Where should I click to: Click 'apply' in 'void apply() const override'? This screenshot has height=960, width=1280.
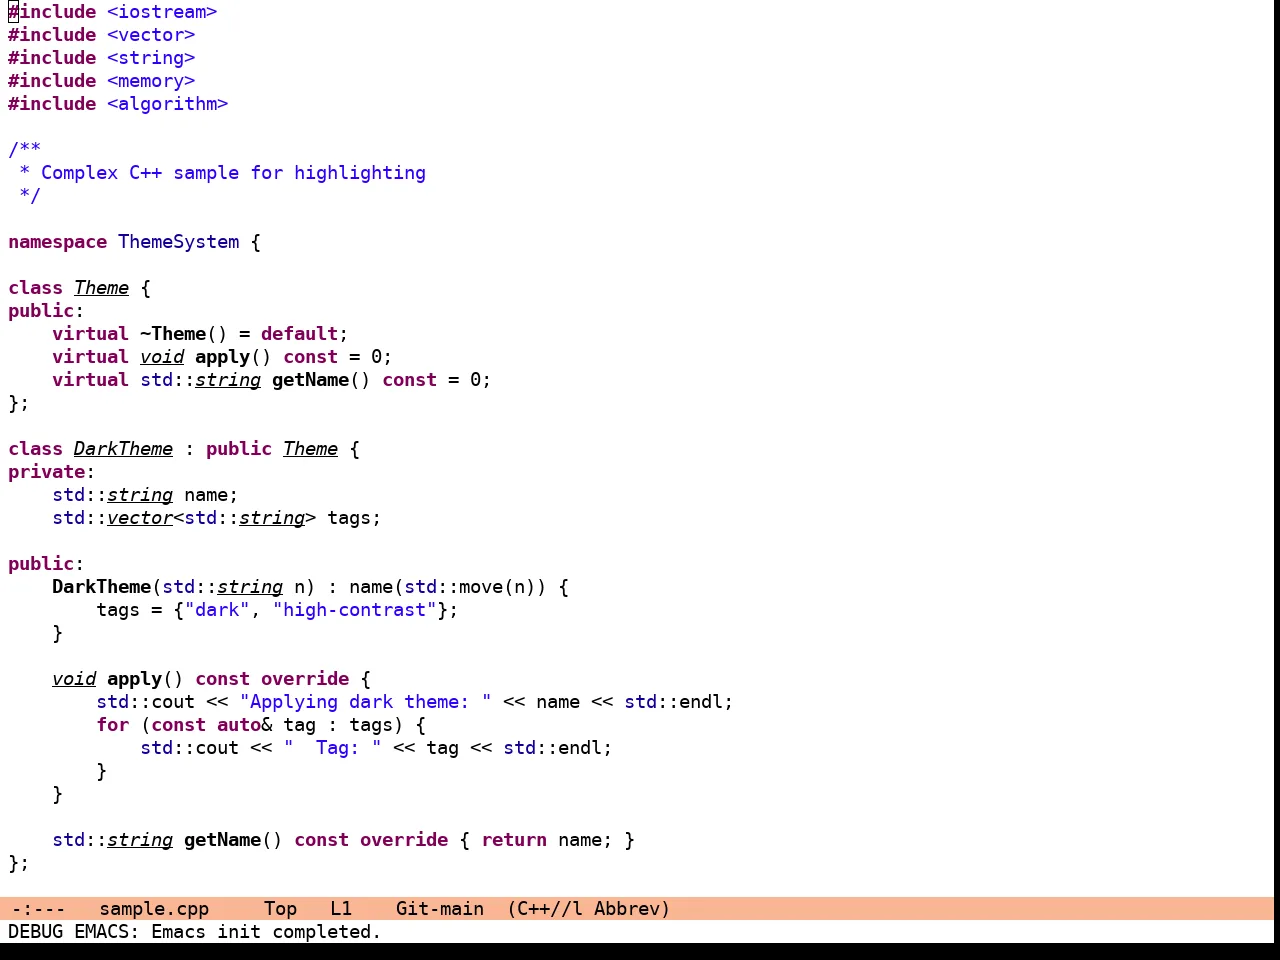135,679
